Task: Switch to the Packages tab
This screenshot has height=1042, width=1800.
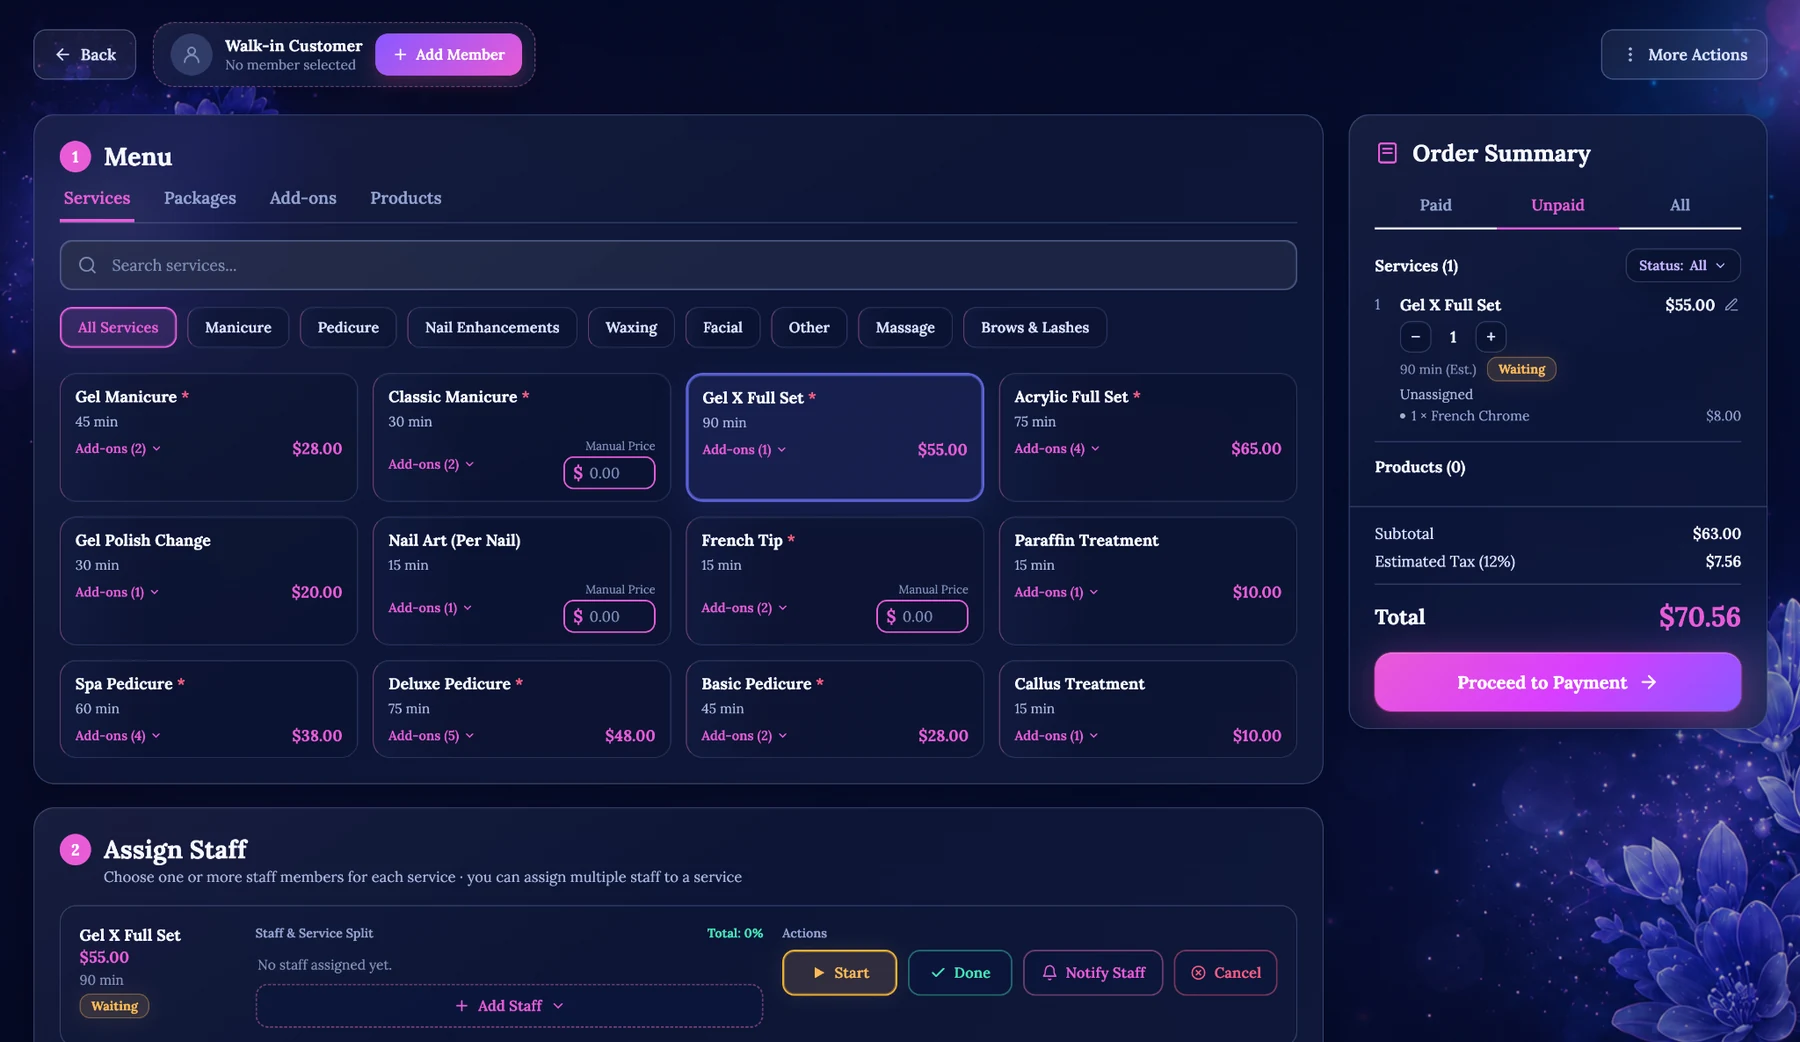Action: click(200, 198)
